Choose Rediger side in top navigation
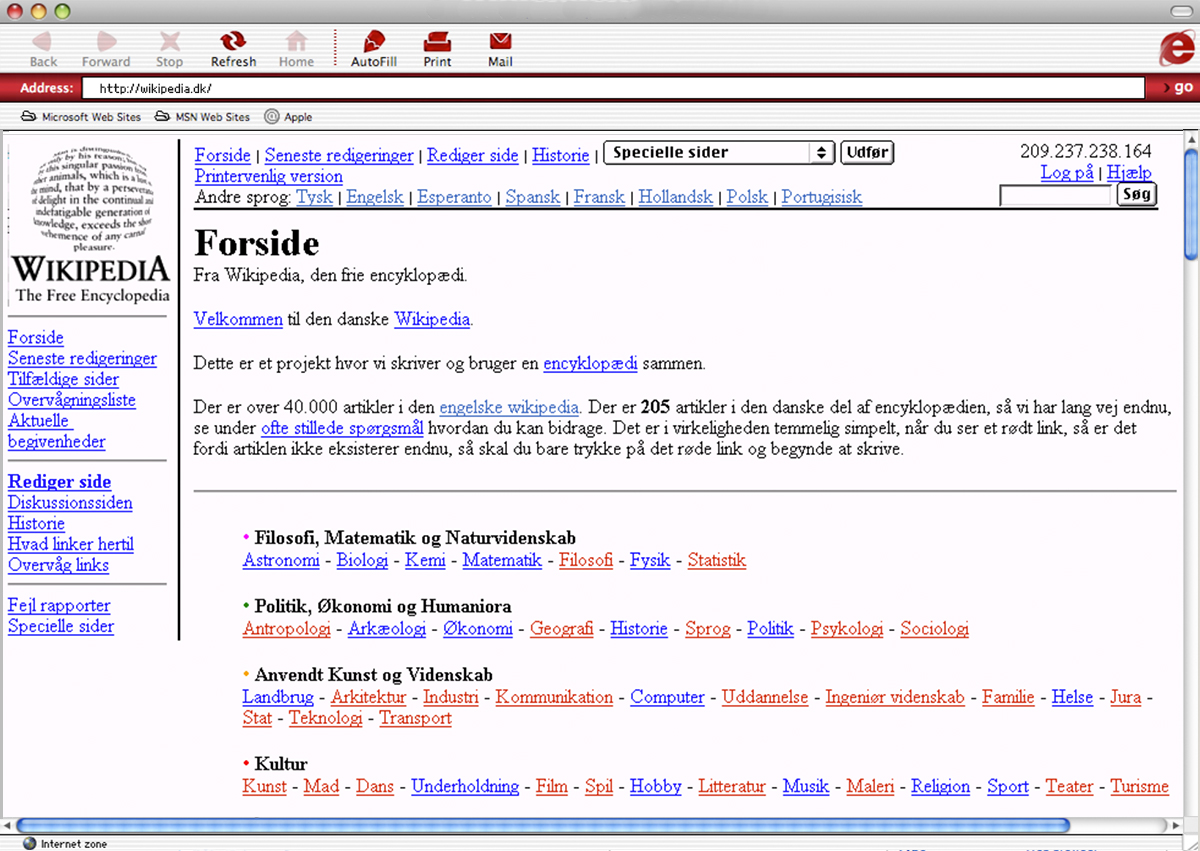 coord(473,155)
